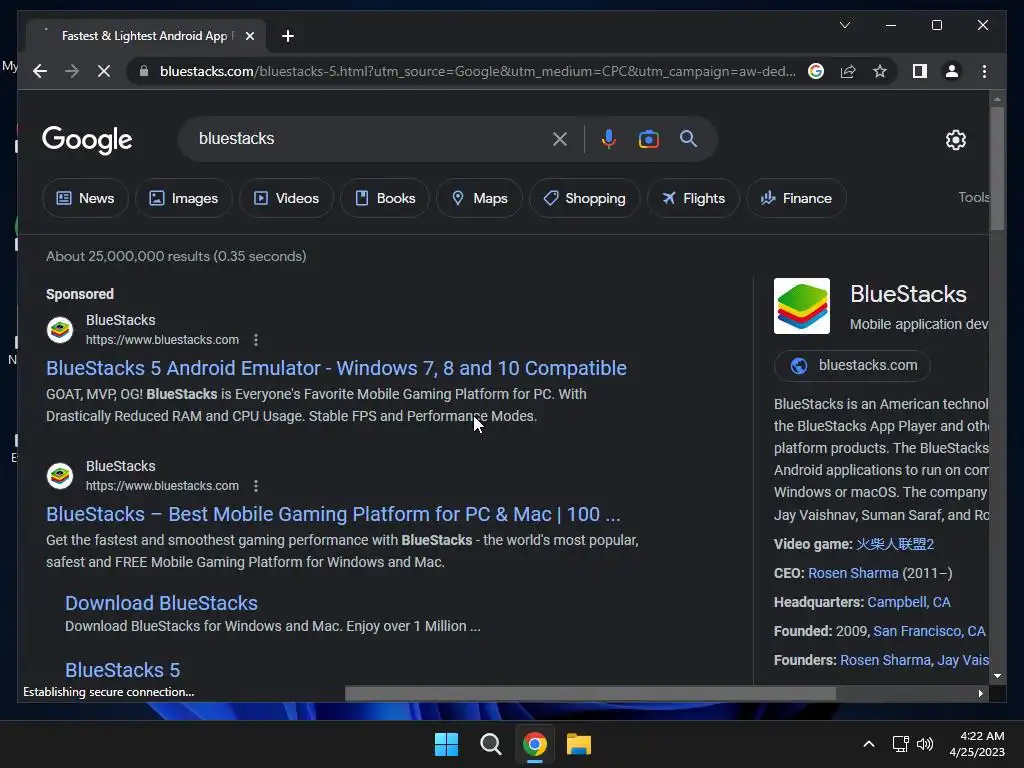Click the horizontal scrollbar thumb
The height and width of the screenshot is (768, 1024).
coord(590,693)
